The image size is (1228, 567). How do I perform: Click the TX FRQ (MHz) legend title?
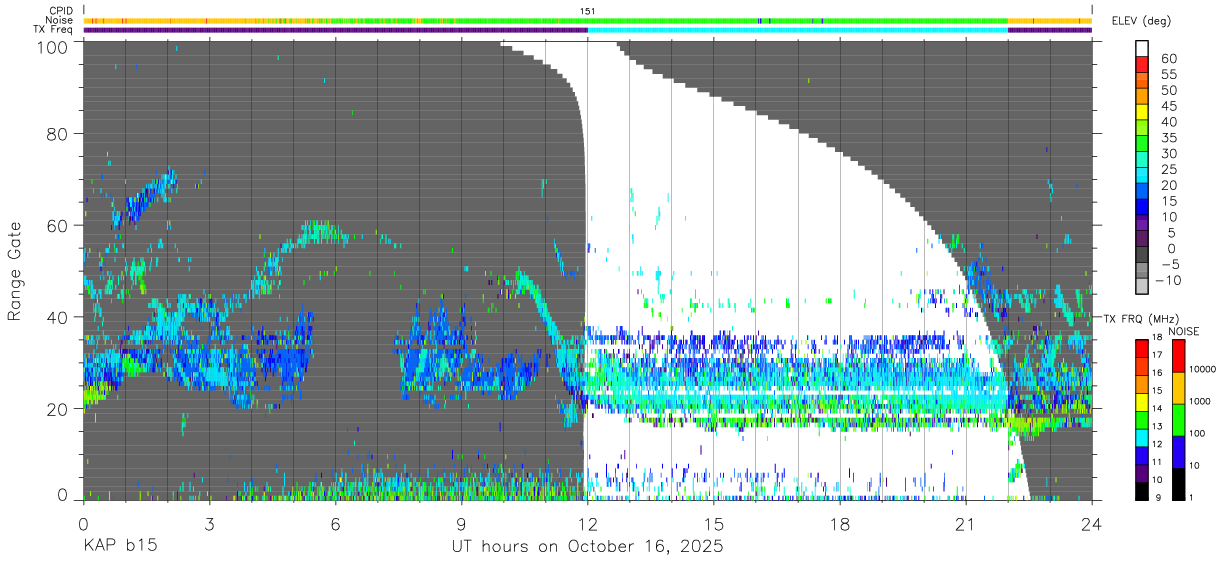(x=1141, y=319)
